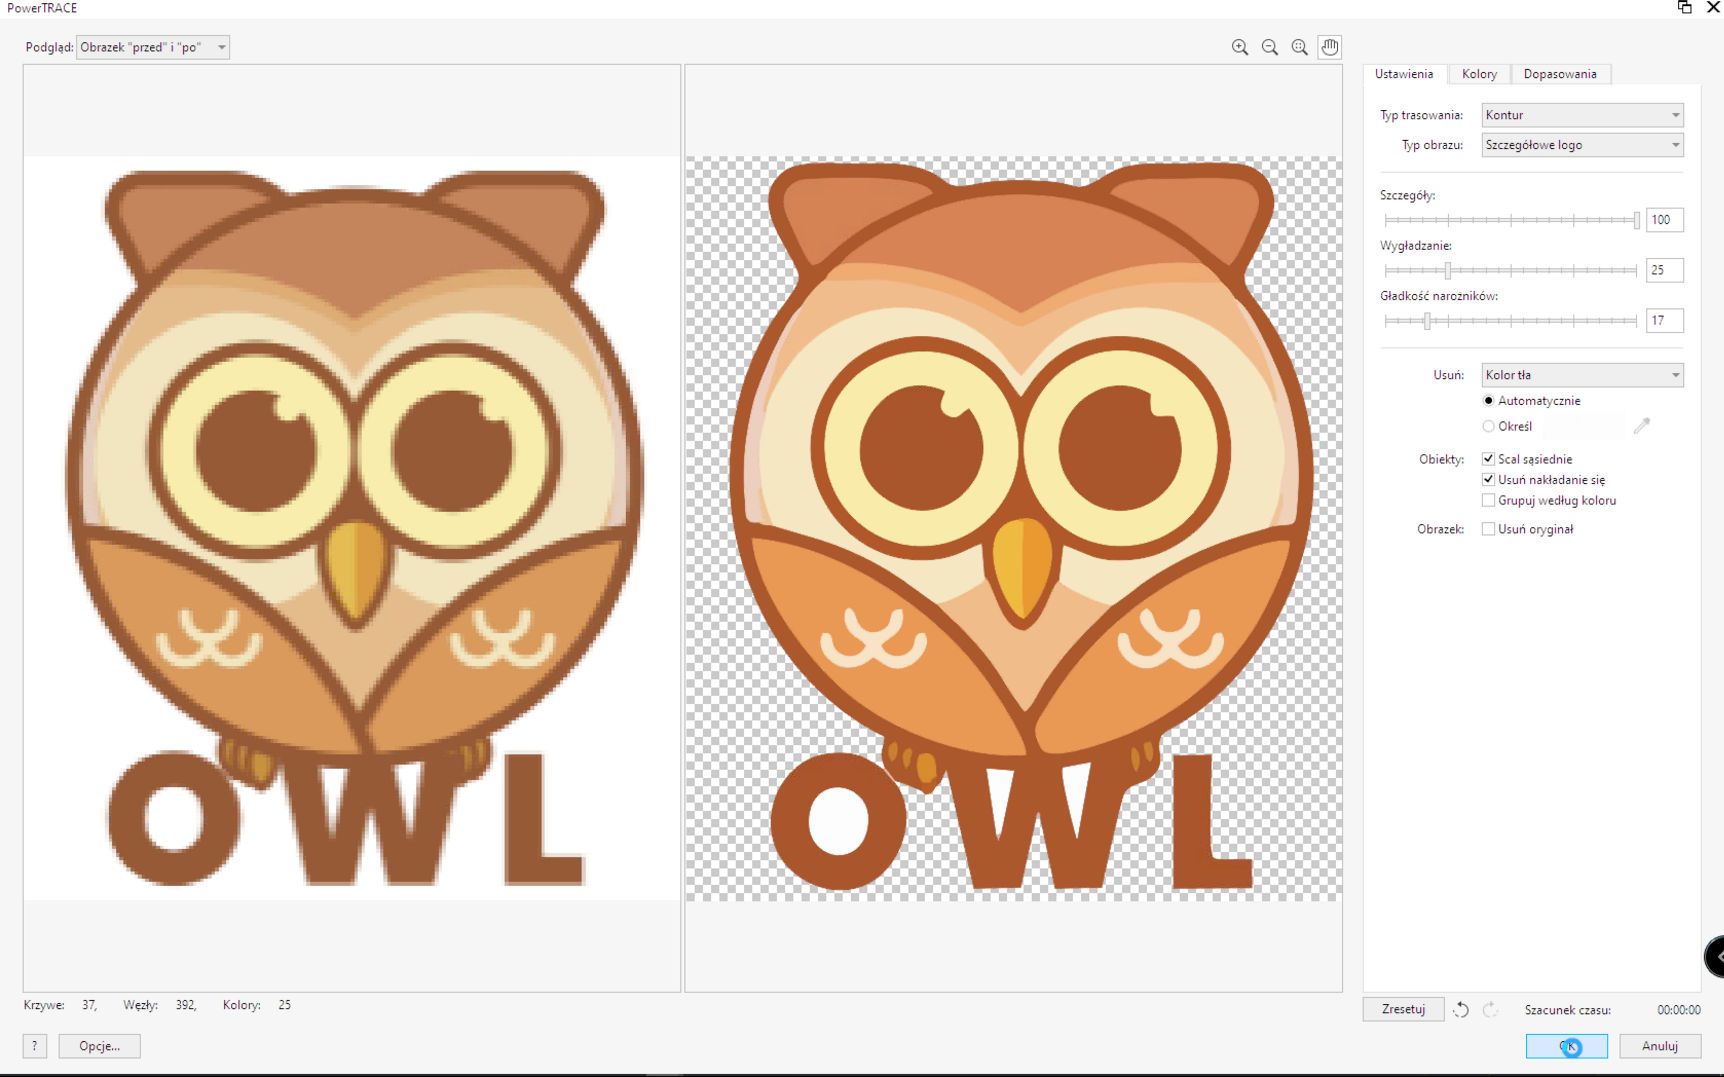The height and width of the screenshot is (1077, 1724).
Task: Click the undo arrow next to Zresetuj
Action: [1461, 1010]
